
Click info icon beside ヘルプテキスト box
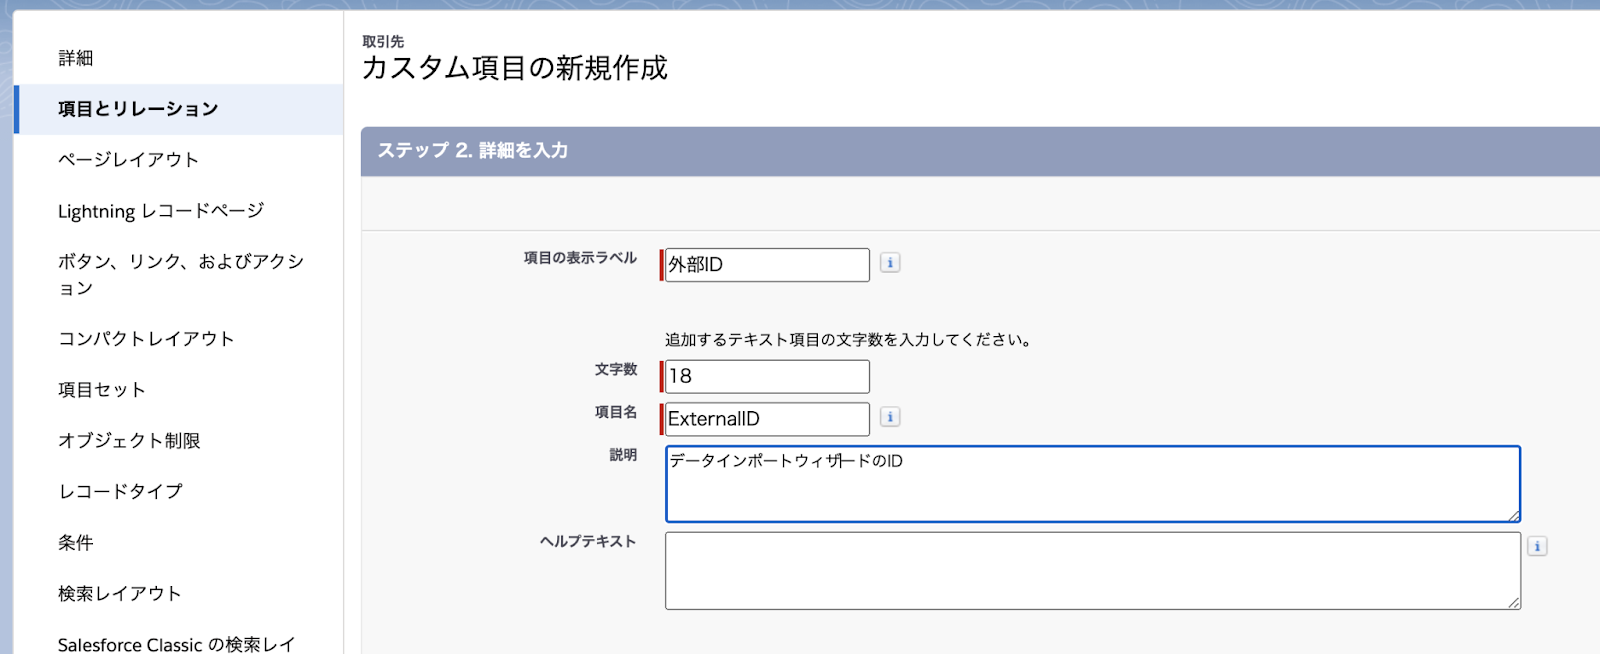click(x=1537, y=546)
